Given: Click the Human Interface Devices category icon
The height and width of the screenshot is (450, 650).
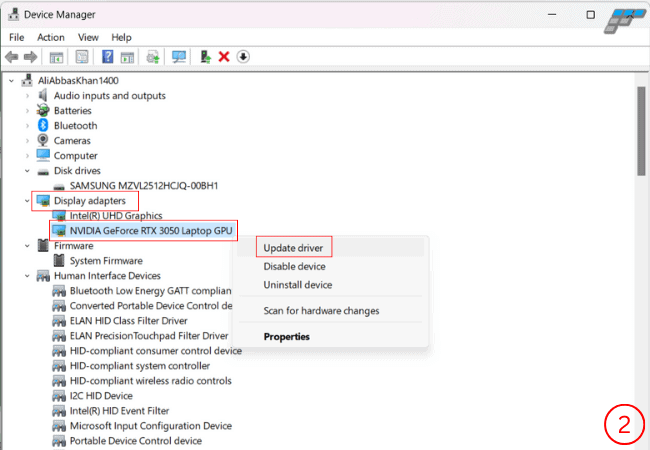Looking at the screenshot, I should tap(43, 276).
